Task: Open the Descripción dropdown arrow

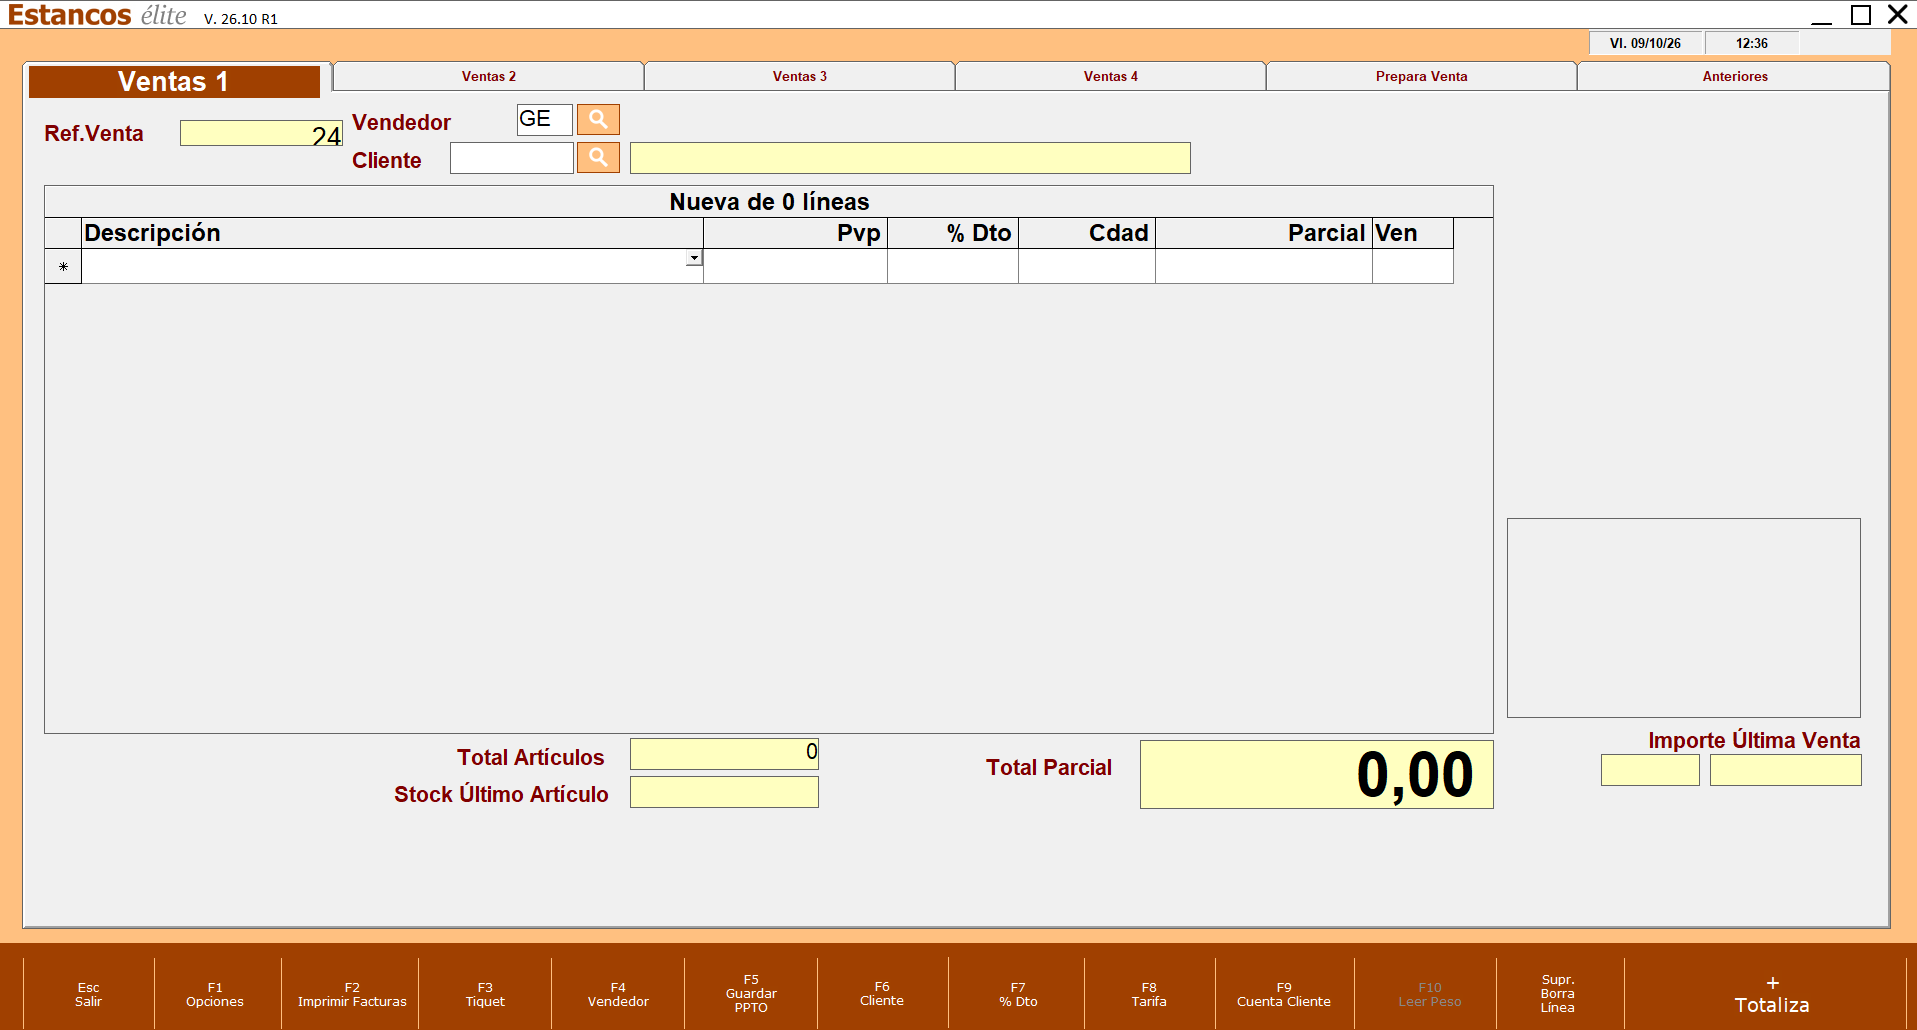Action: (x=694, y=258)
